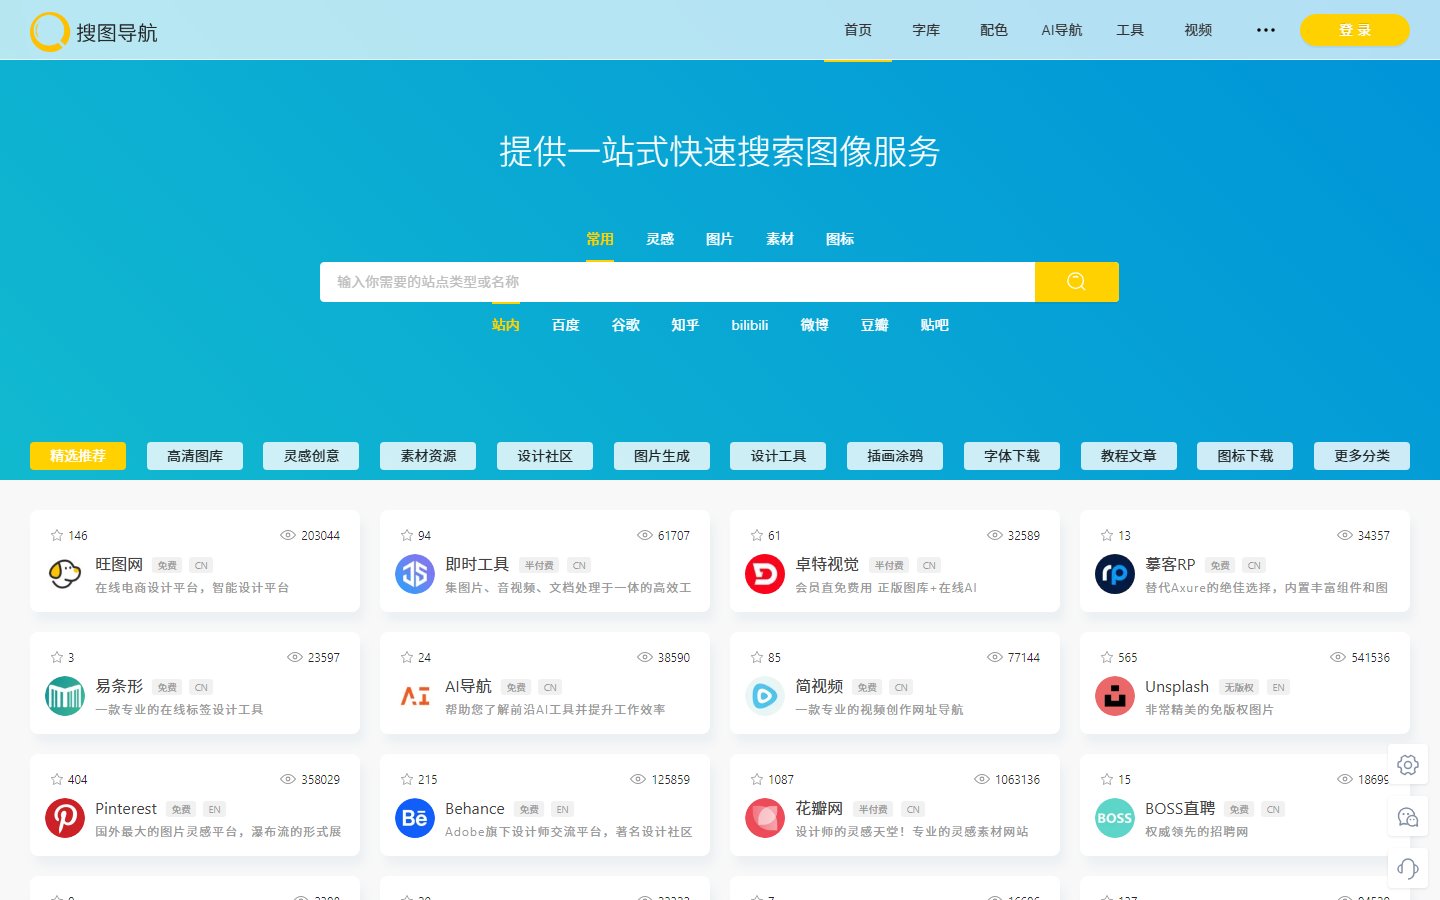The width and height of the screenshot is (1440, 900).
Task: Select the 百度 search engine option
Action: pyautogui.click(x=566, y=325)
